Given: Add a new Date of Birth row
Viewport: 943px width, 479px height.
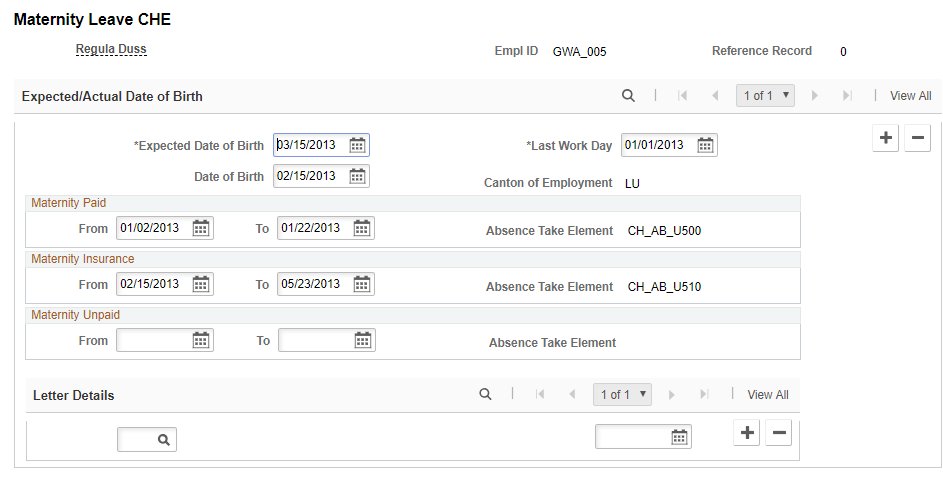Looking at the screenshot, I should coord(885,138).
